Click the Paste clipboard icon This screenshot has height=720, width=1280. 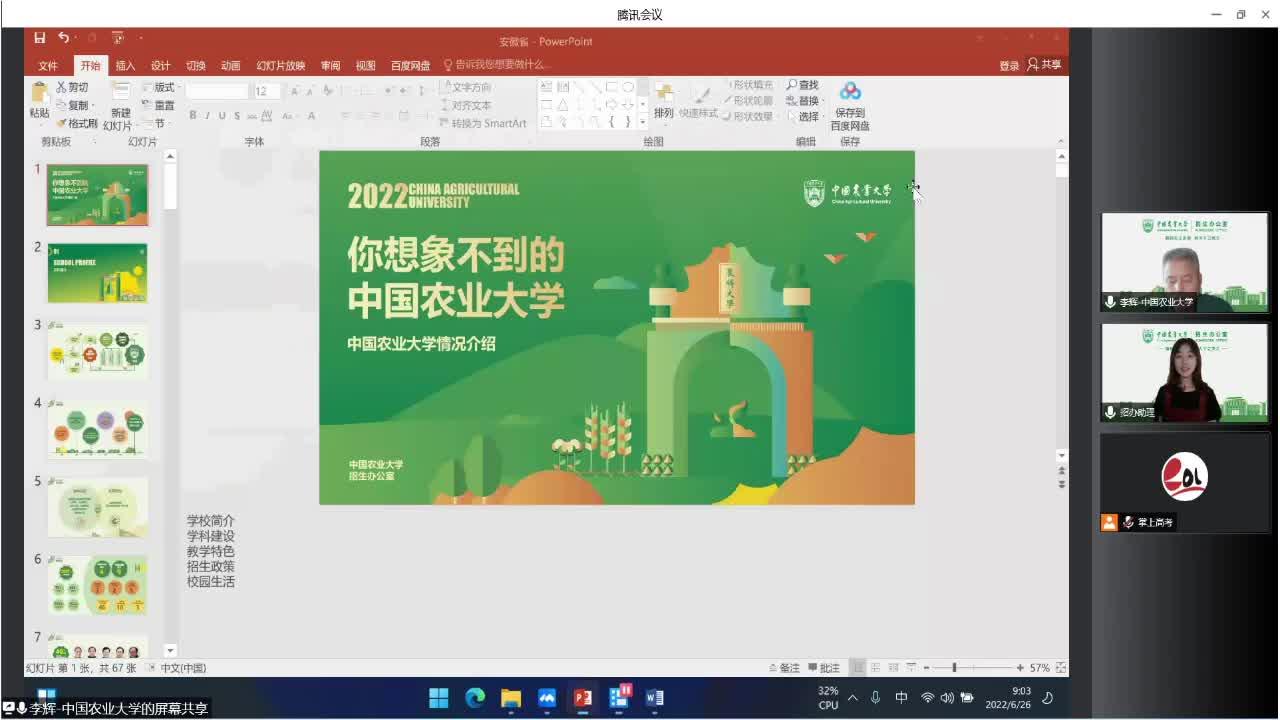point(39,93)
